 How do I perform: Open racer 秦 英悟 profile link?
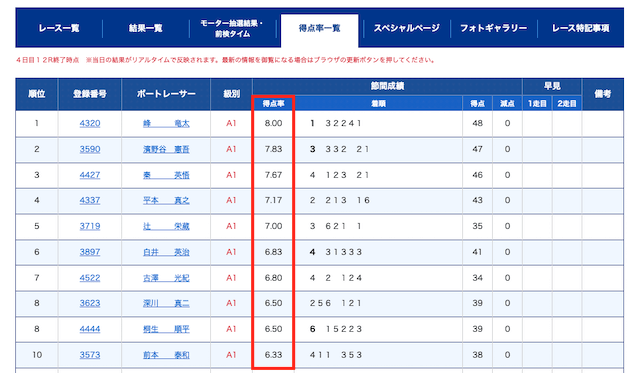coord(166,175)
